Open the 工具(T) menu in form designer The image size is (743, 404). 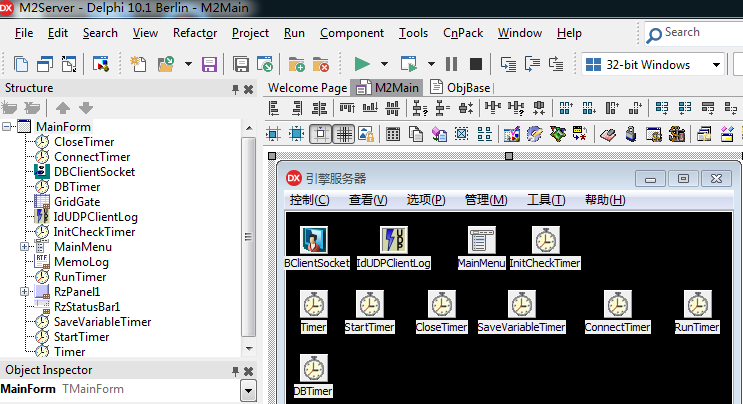(x=546, y=200)
